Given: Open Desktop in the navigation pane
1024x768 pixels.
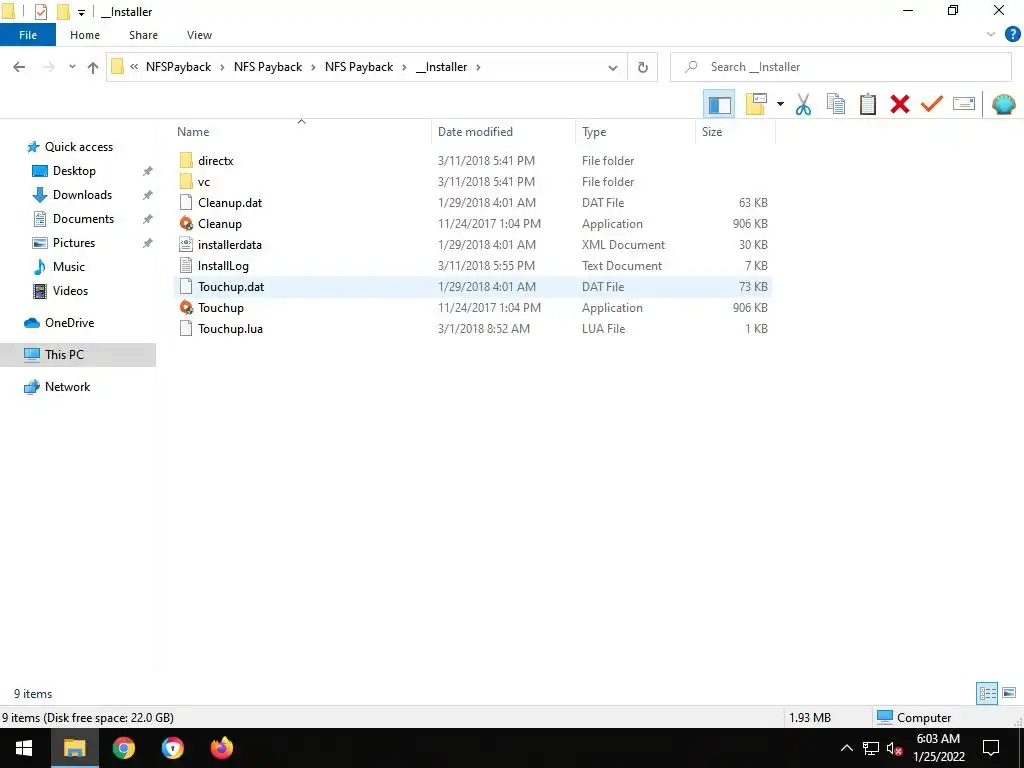Looking at the screenshot, I should (x=74, y=171).
